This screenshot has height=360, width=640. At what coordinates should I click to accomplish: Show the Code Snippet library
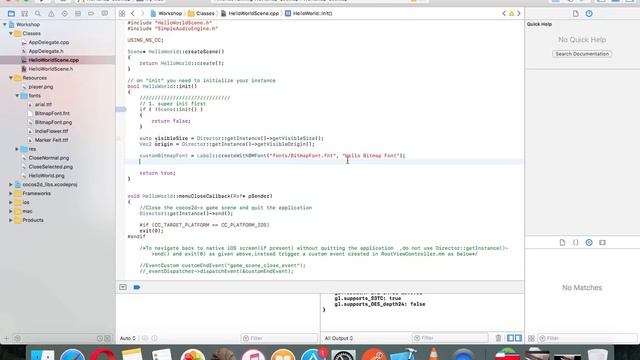(x=576, y=242)
